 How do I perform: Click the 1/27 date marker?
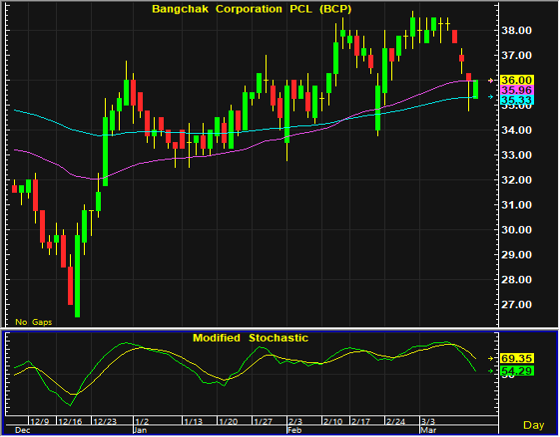263,421
